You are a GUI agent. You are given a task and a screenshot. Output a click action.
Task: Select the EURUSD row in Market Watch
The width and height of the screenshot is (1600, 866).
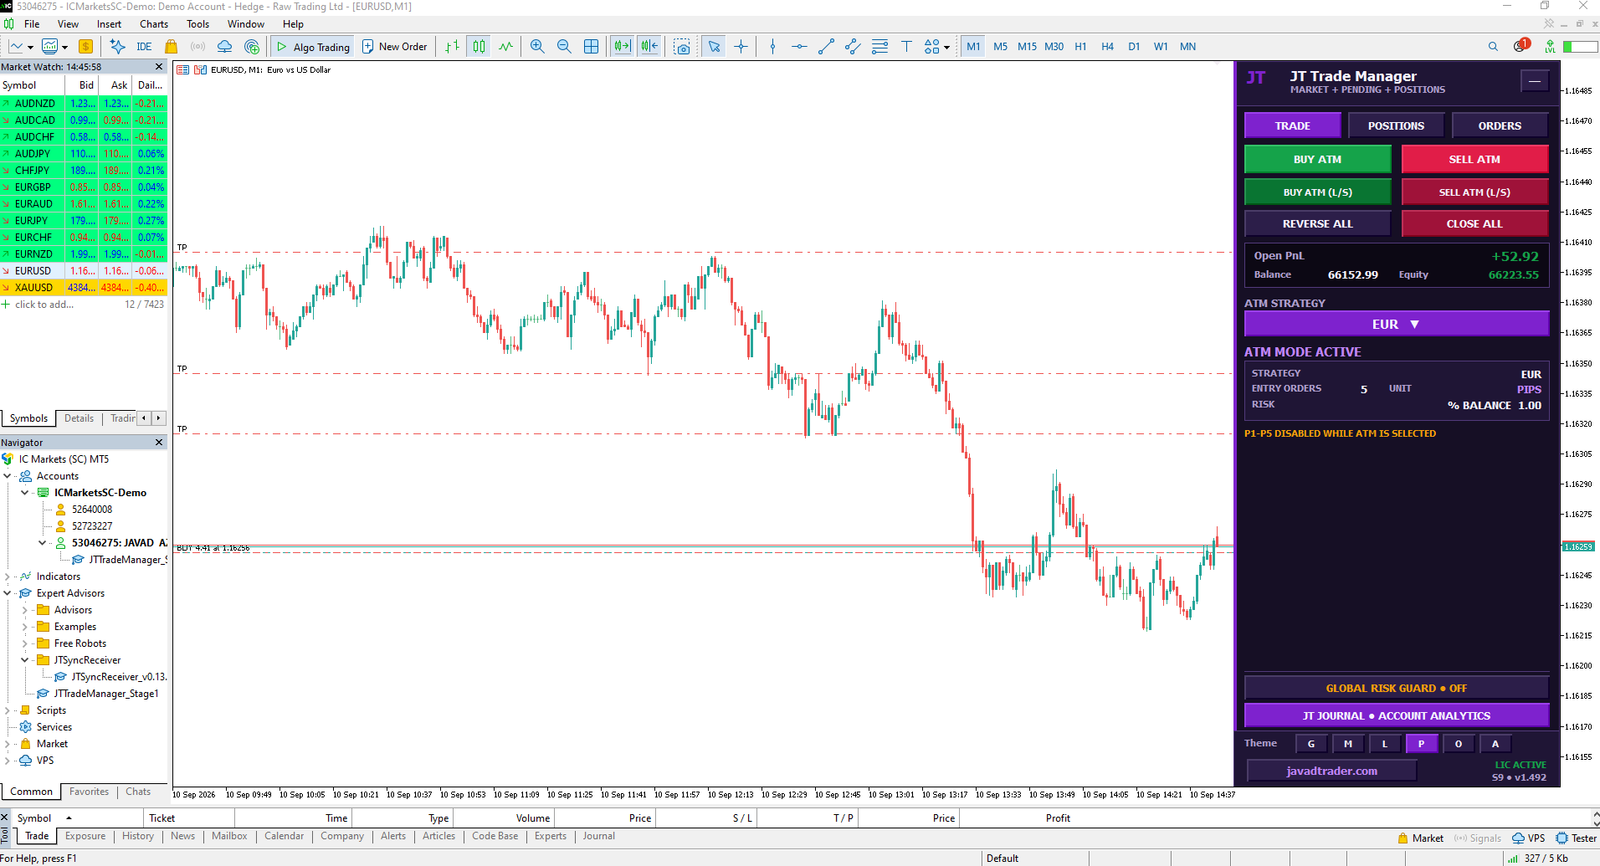coord(83,271)
